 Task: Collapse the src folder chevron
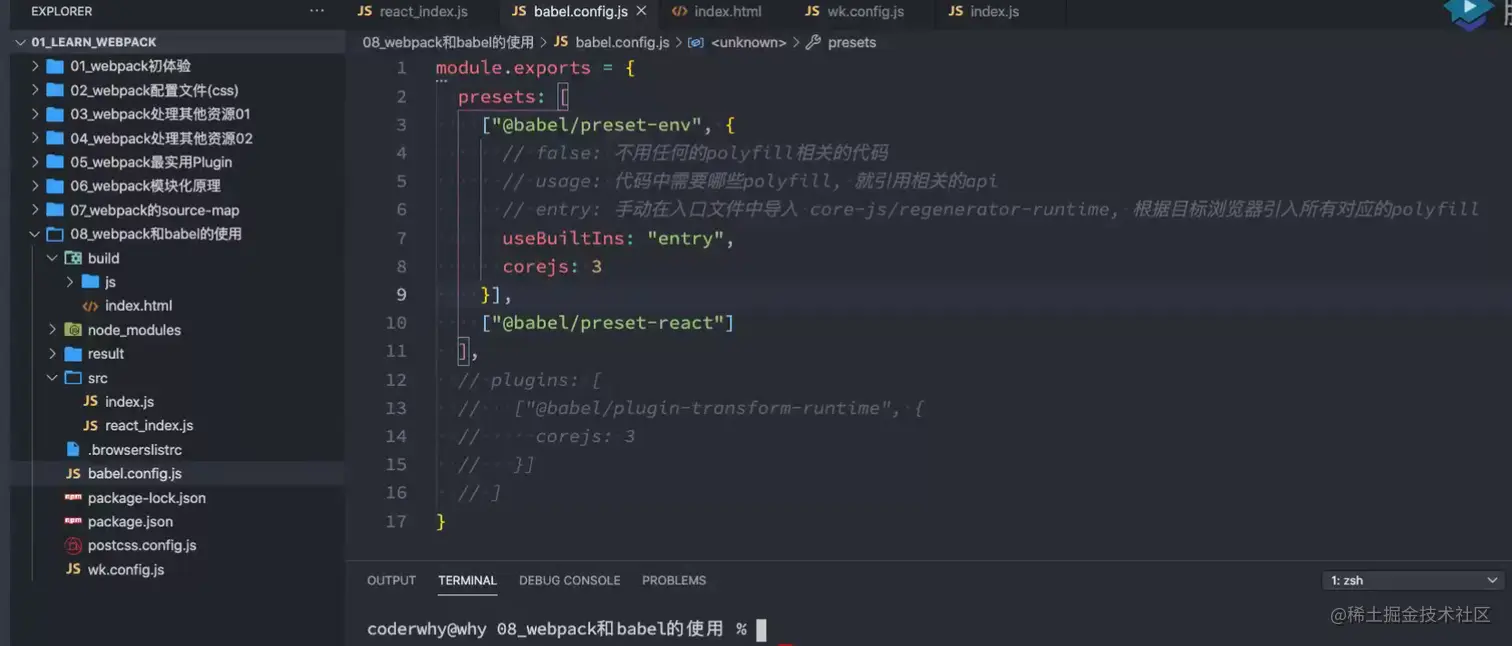point(52,378)
